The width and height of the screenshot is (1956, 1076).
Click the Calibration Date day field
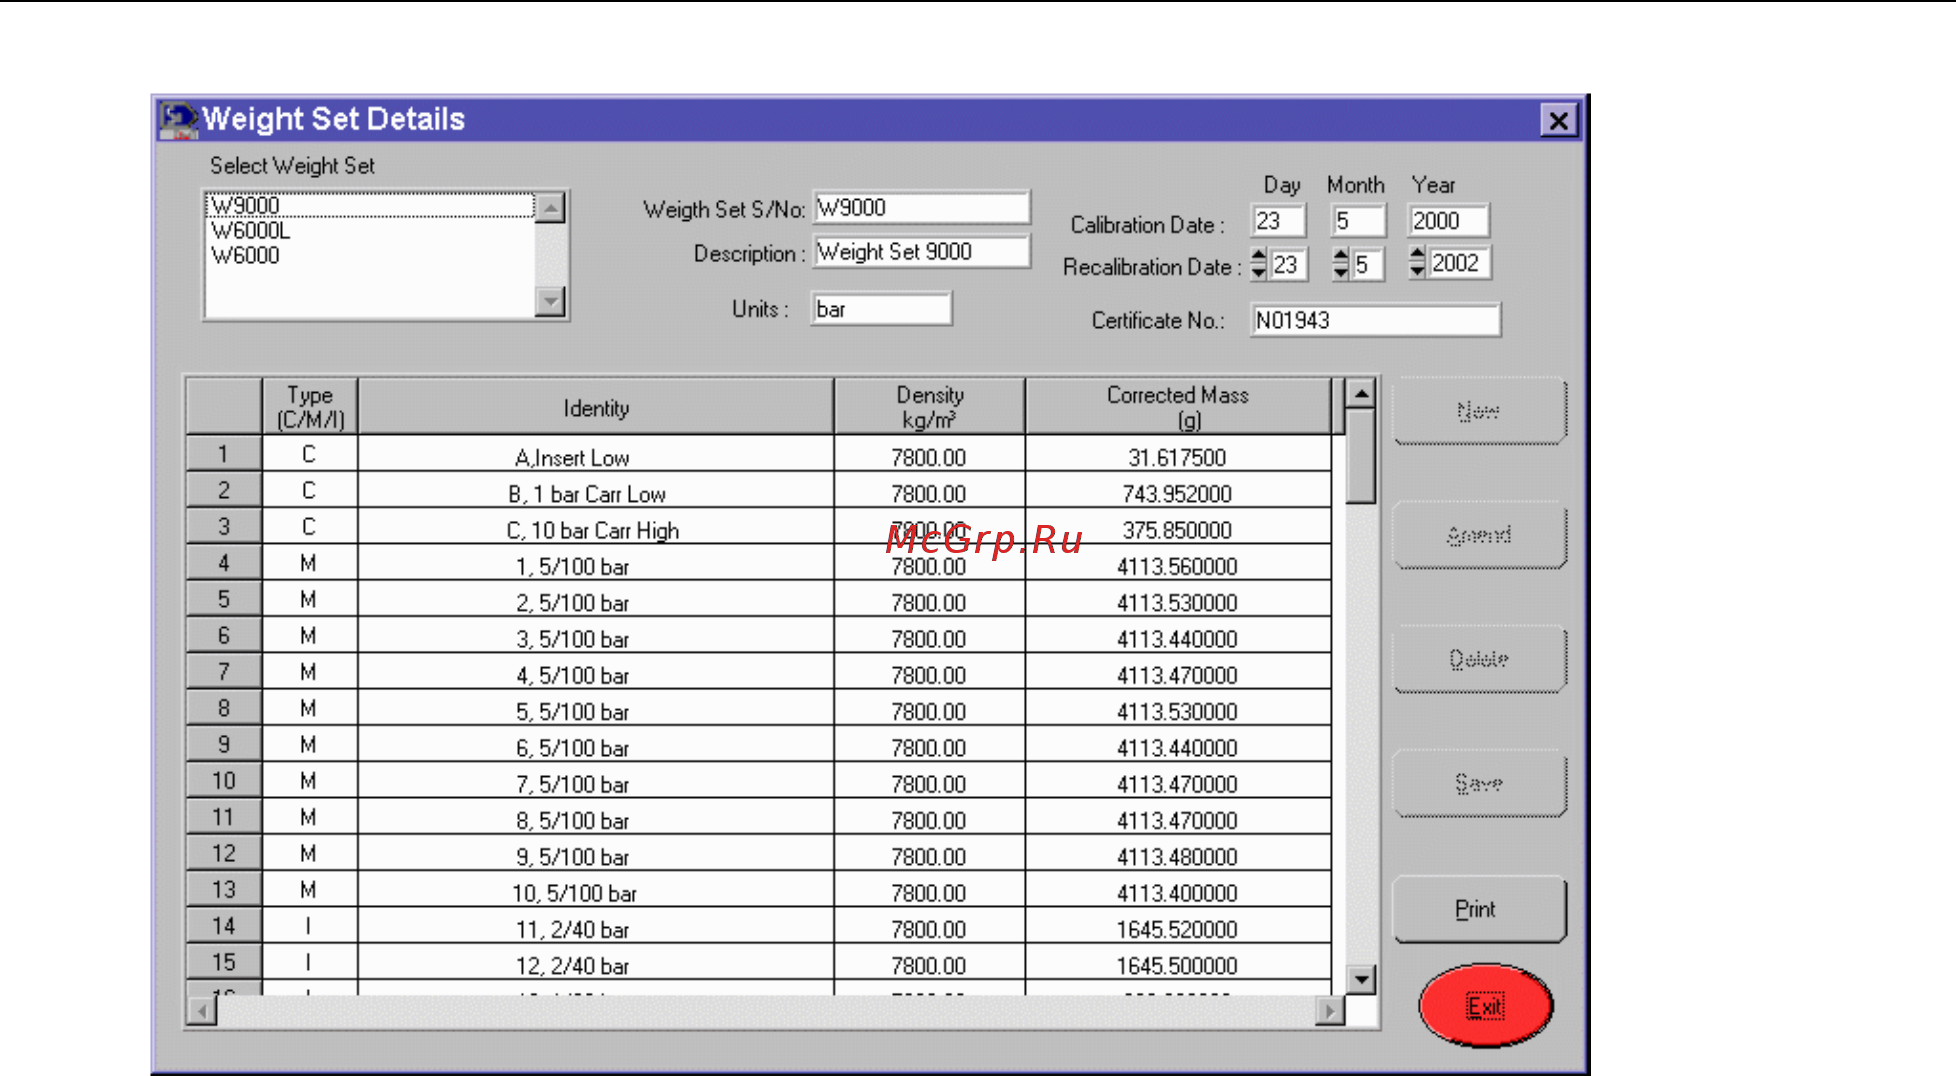click(1278, 220)
